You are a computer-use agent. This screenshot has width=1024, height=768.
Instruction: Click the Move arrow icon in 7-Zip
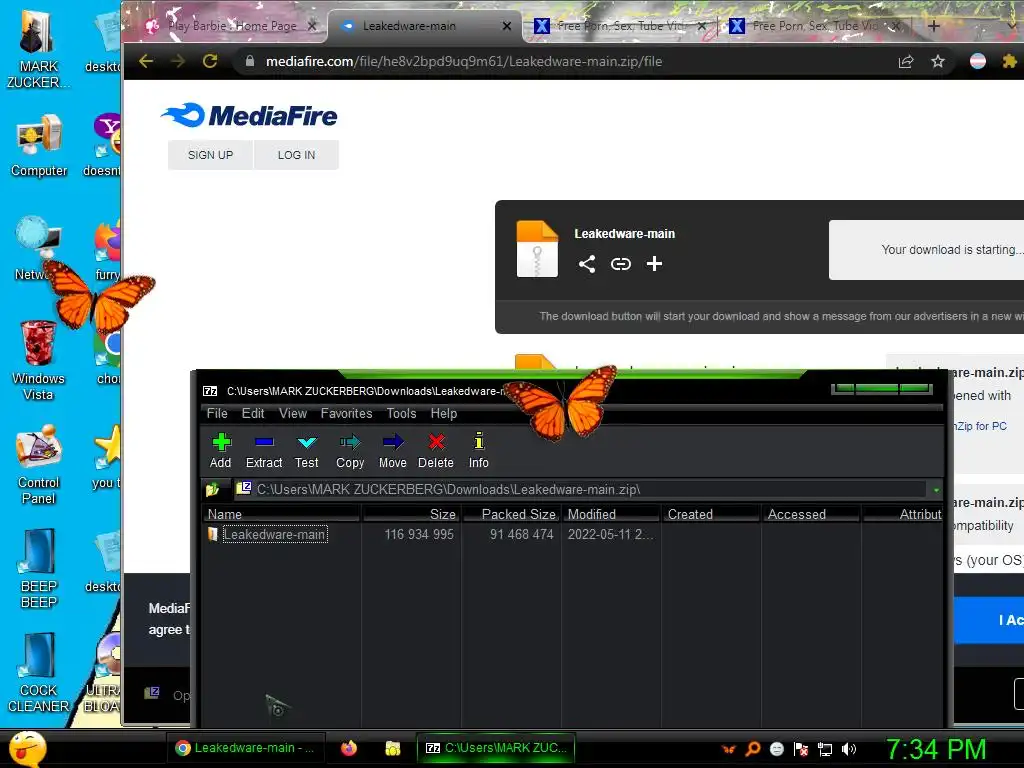(x=392, y=451)
